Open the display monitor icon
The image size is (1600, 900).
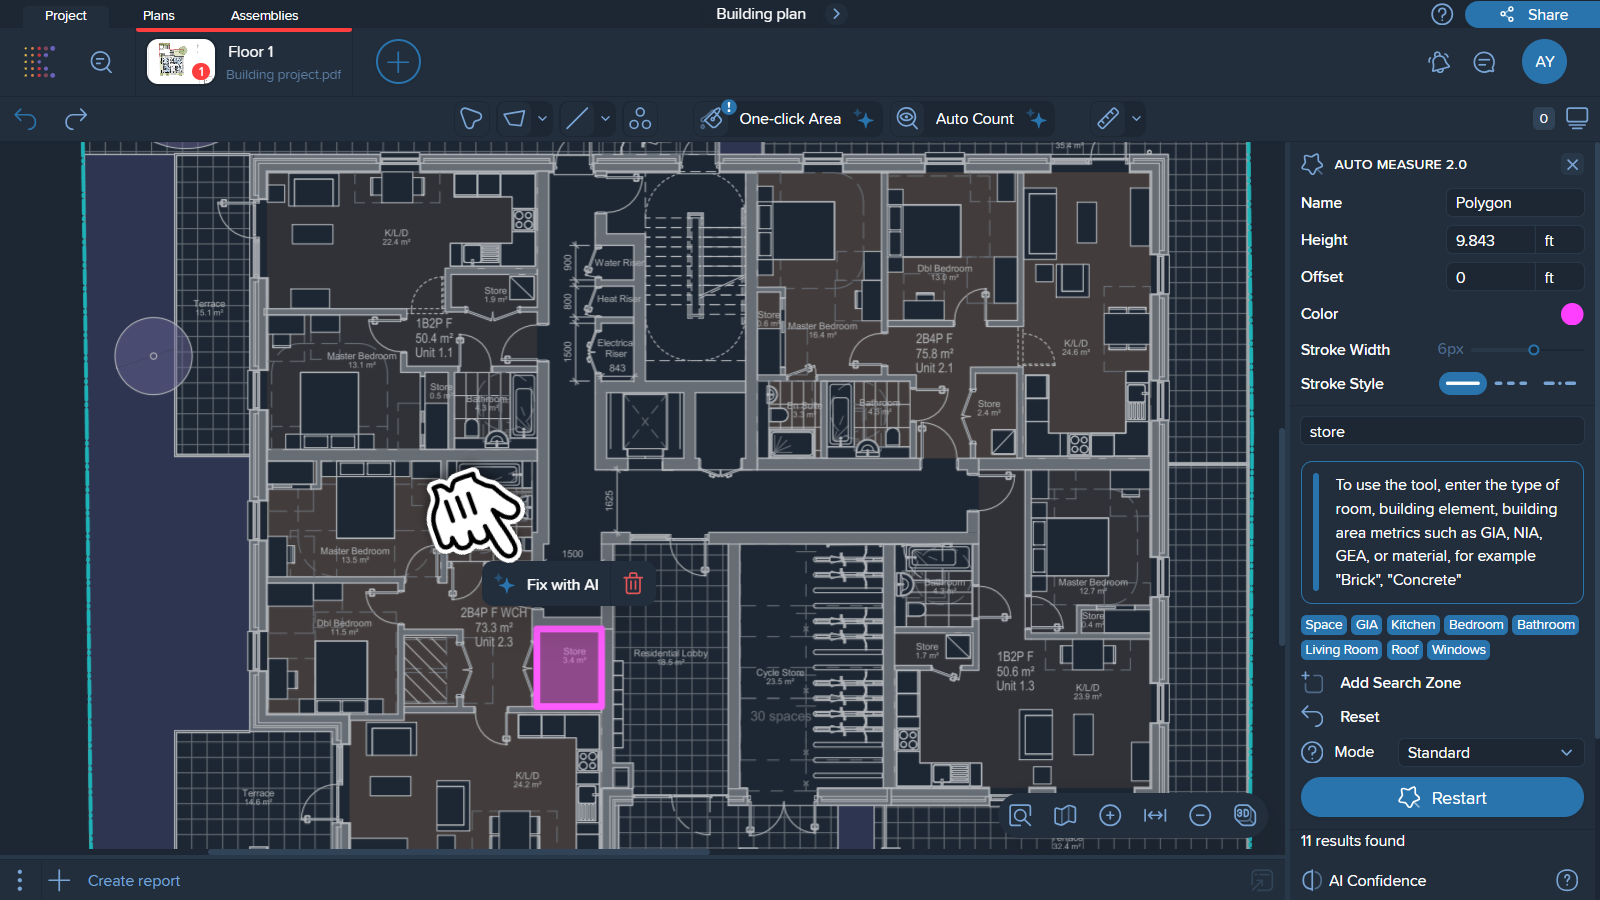pos(1577,118)
